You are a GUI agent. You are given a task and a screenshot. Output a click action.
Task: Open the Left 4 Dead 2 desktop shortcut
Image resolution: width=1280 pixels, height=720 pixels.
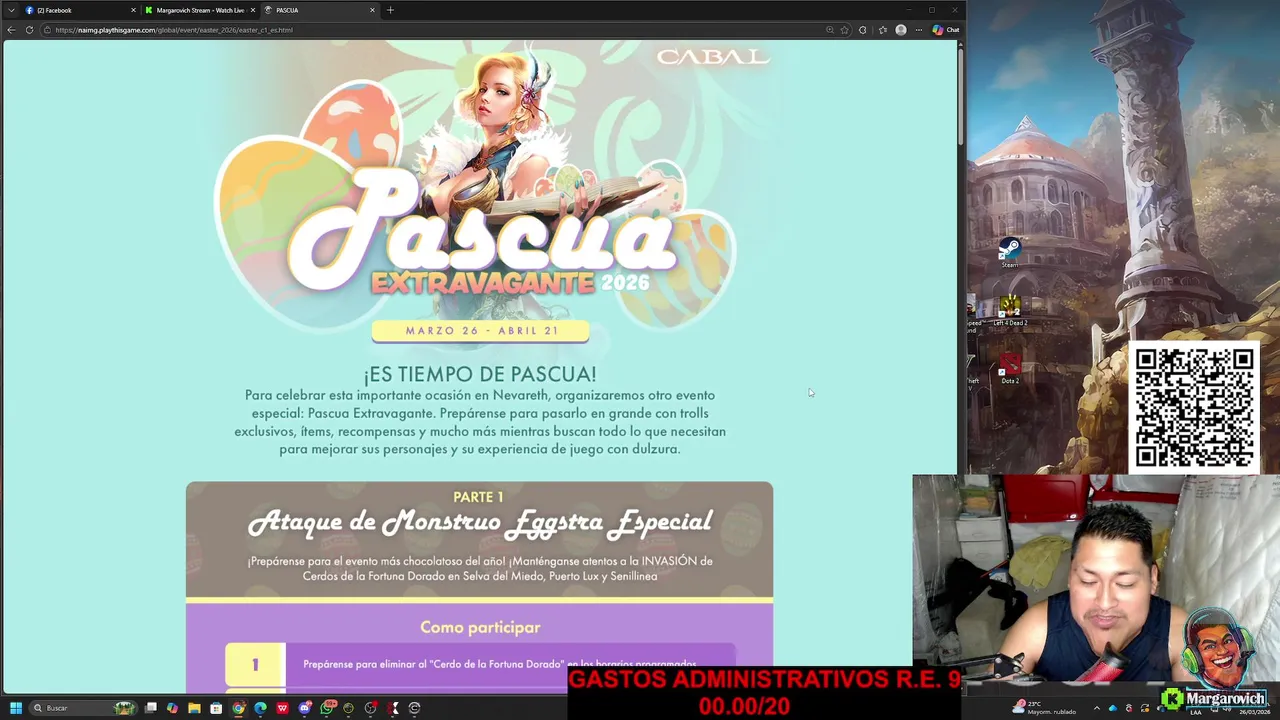point(1010,311)
